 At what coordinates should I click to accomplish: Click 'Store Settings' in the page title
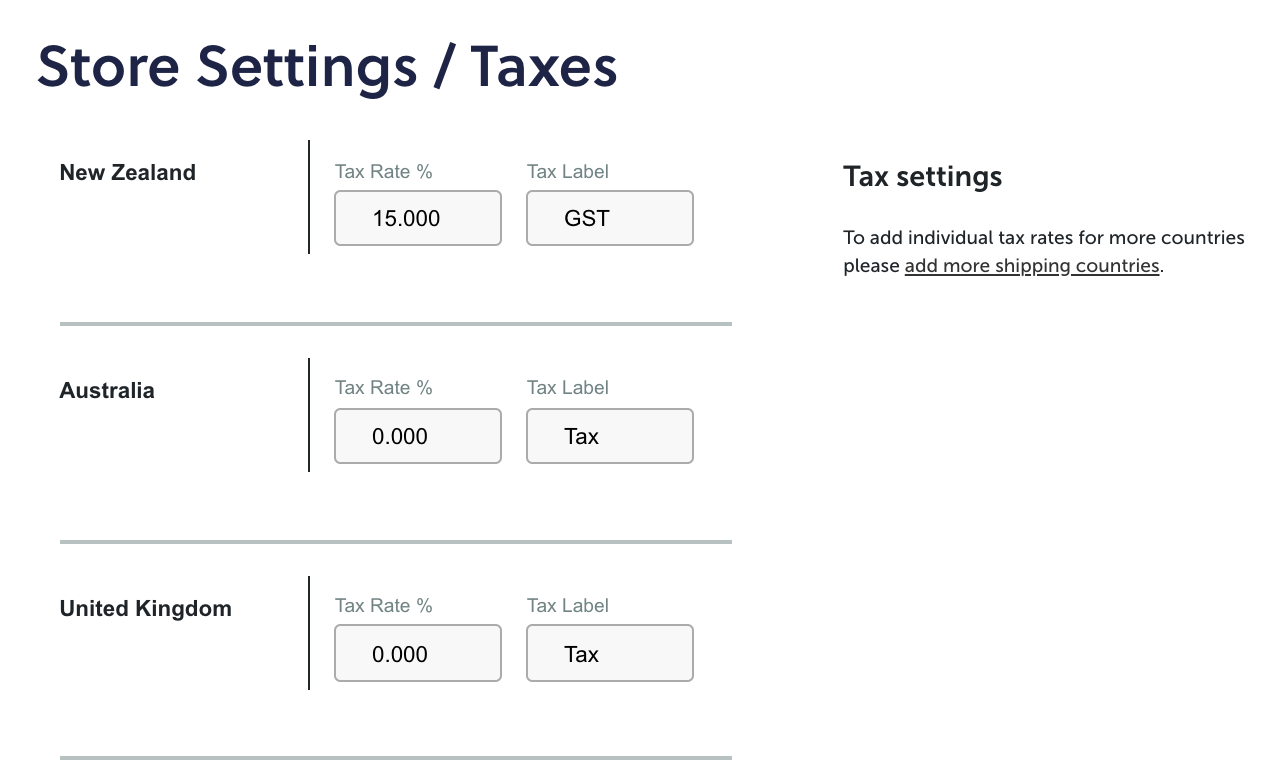227,68
